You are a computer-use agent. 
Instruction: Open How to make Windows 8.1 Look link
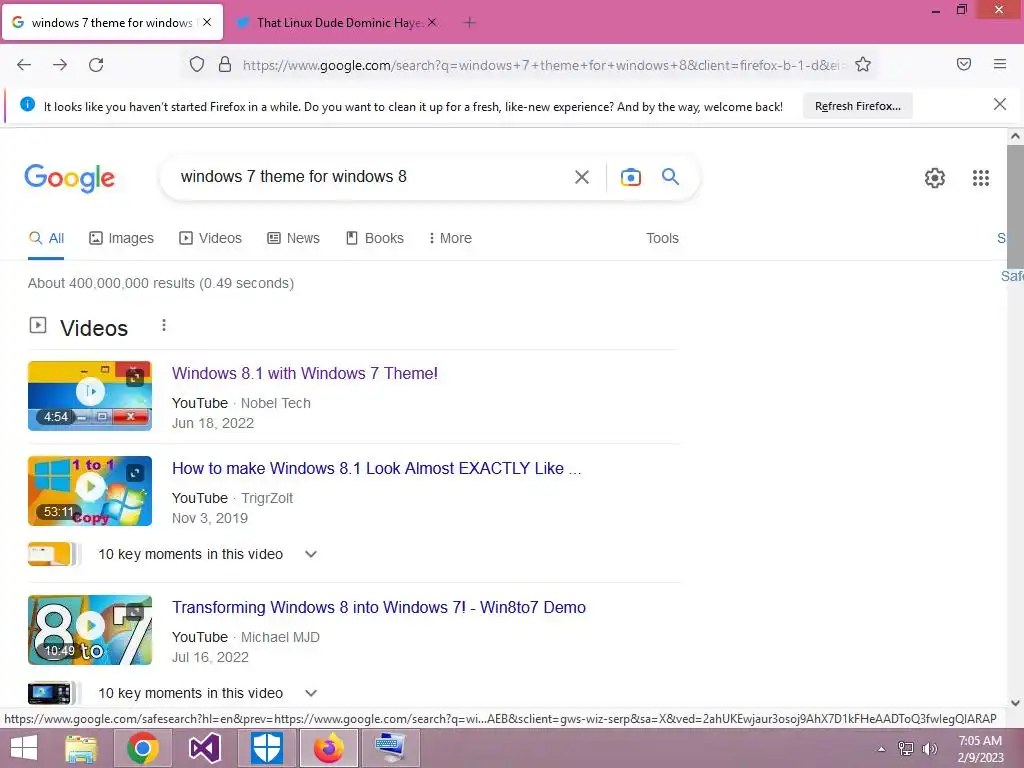[376, 468]
